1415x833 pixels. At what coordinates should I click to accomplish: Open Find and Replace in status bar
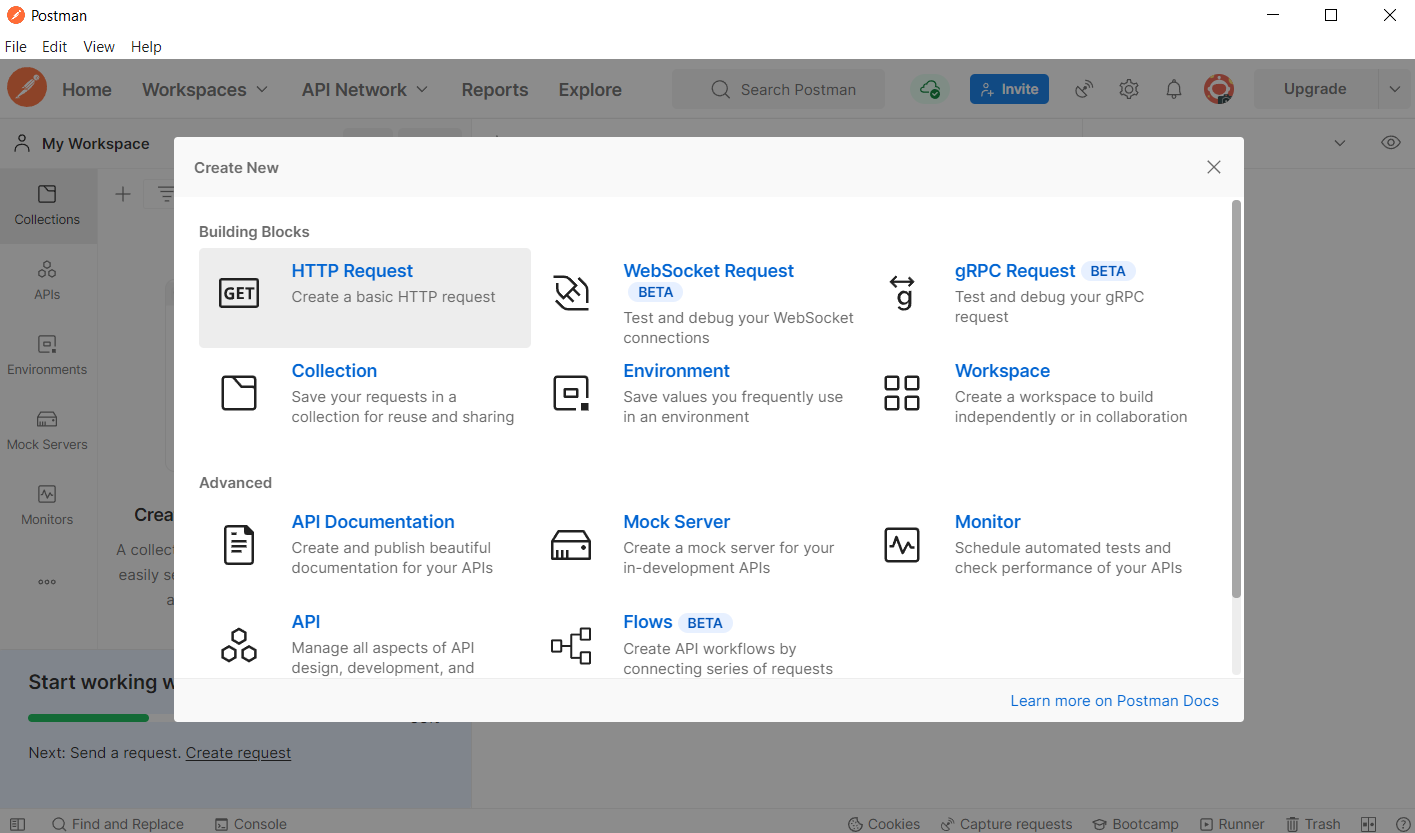117,824
